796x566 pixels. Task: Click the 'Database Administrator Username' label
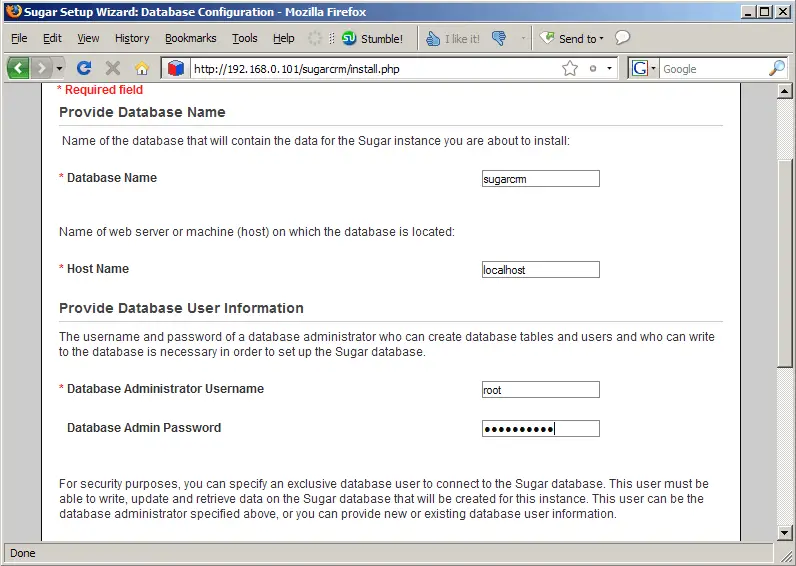click(x=165, y=389)
